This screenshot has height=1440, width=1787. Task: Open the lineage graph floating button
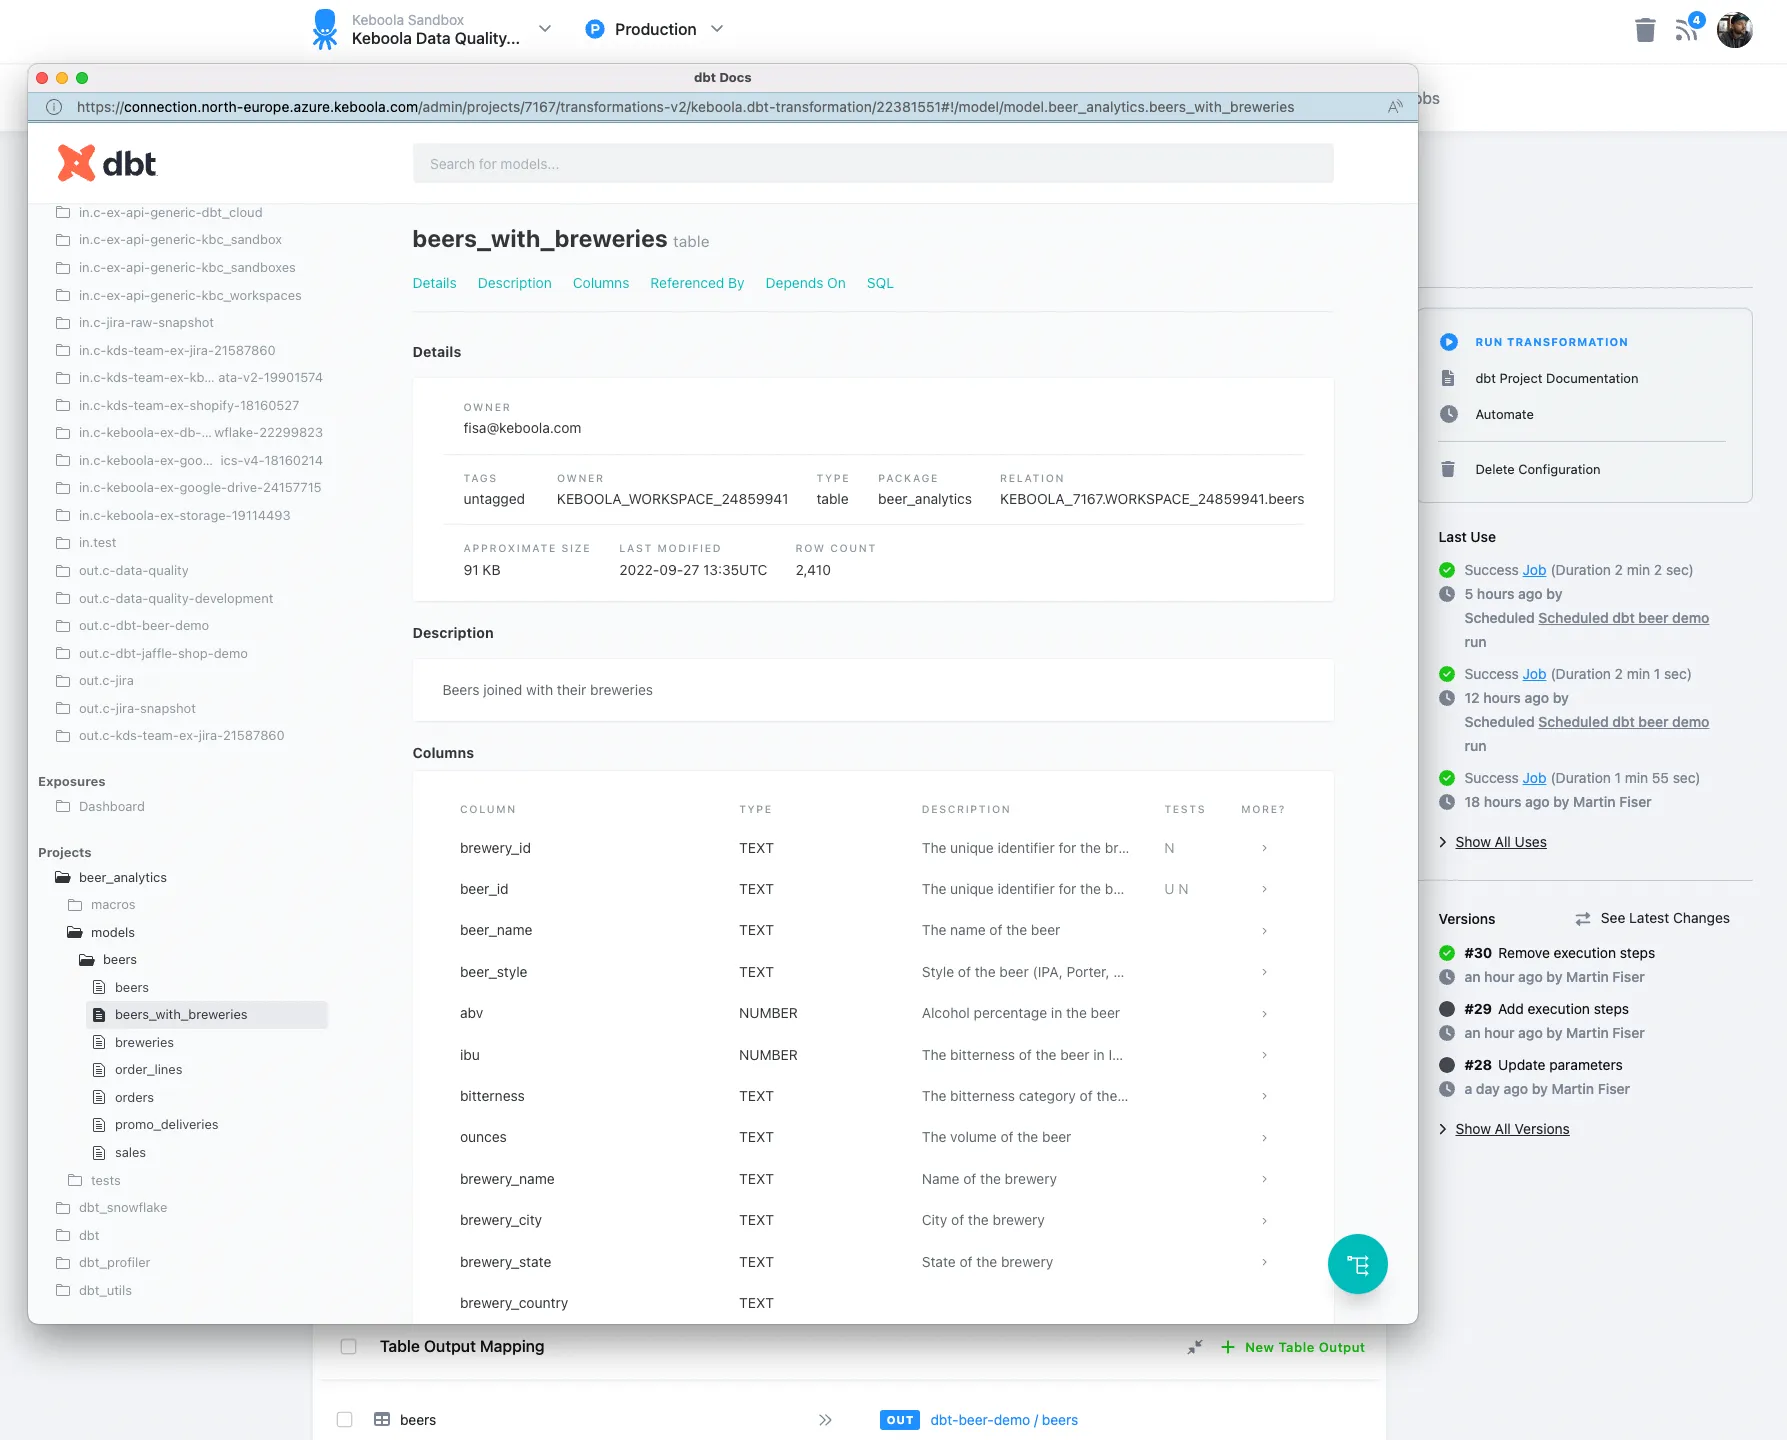1357,1264
